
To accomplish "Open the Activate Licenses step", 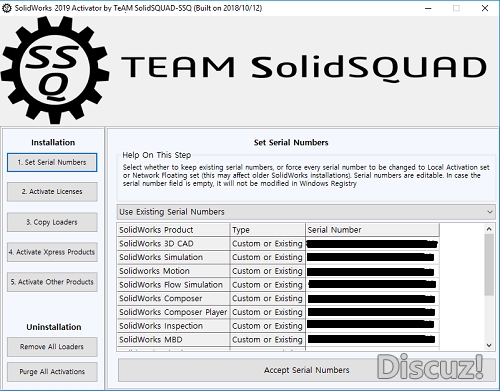I will 52,192.
